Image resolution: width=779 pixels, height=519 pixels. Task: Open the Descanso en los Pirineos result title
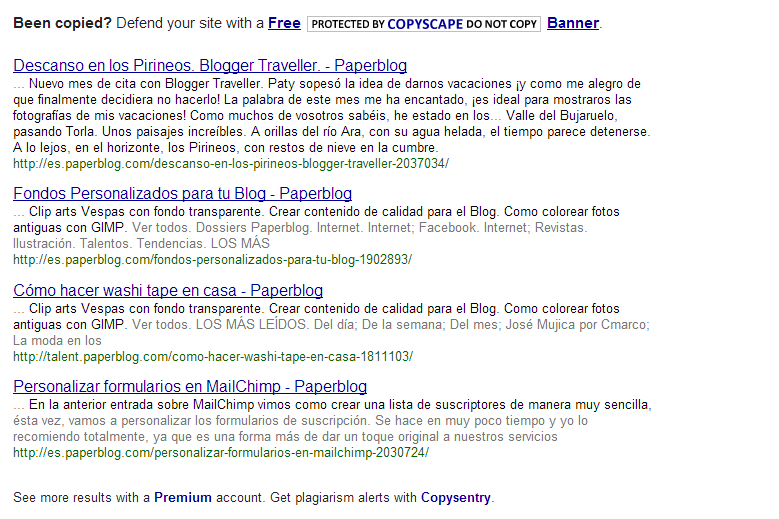point(210,65)
